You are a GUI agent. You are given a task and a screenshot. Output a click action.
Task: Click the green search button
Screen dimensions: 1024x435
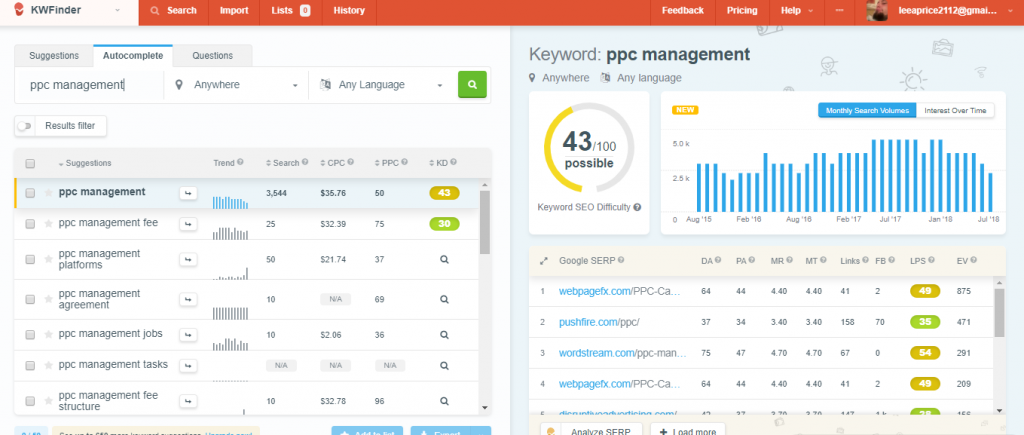472,85
